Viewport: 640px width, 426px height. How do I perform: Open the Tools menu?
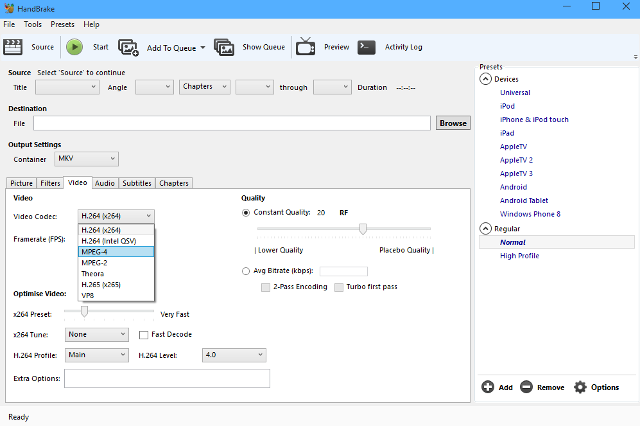click(x=33, y=24)
